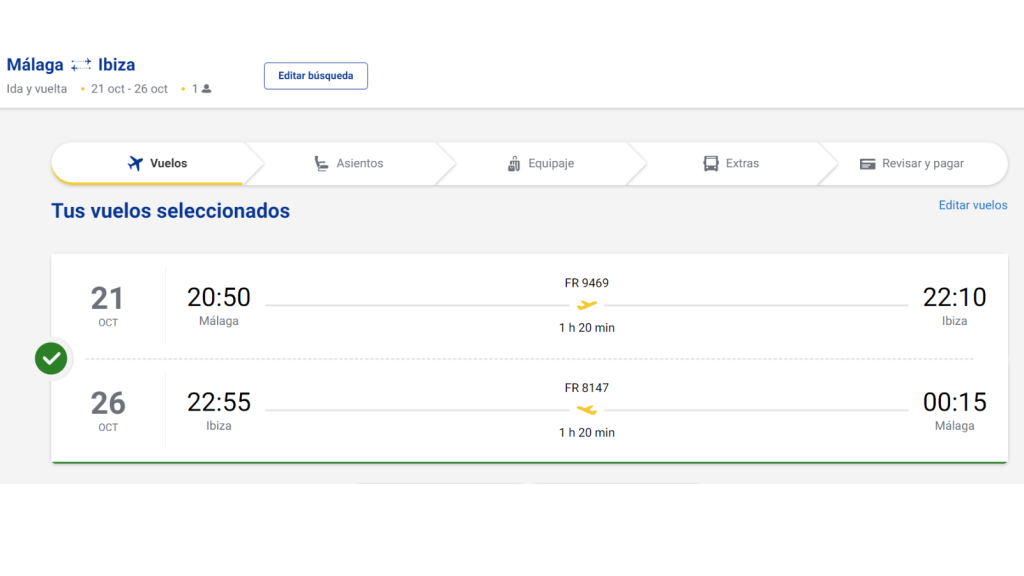Click the passenger person icon in search summary

click(206, 89)
